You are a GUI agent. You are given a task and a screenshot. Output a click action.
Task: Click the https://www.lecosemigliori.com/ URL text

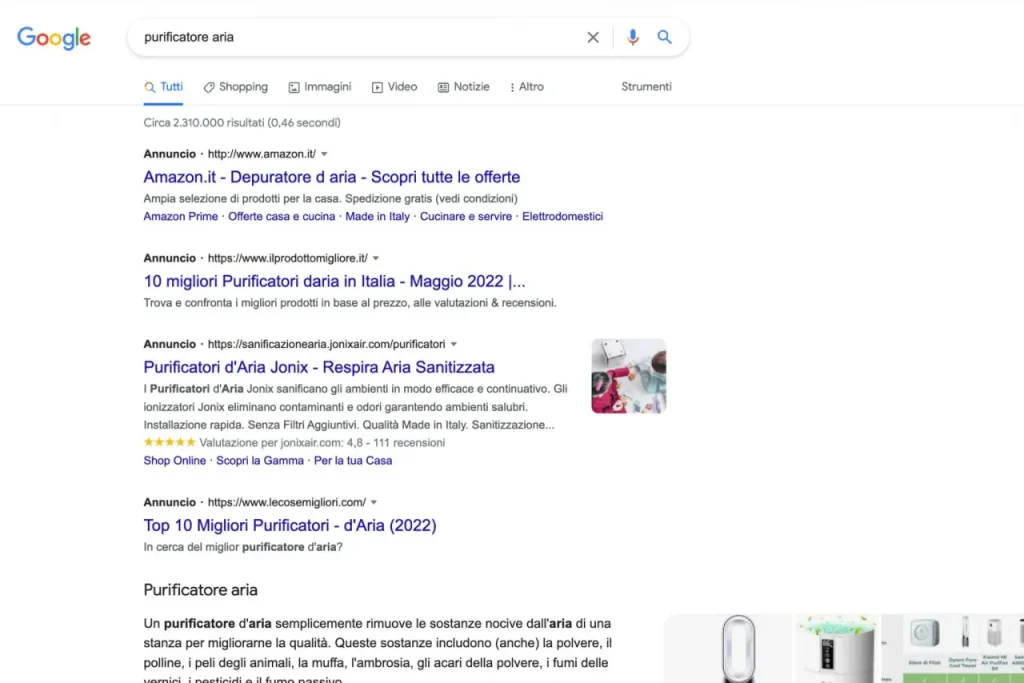tap(287, 502)
